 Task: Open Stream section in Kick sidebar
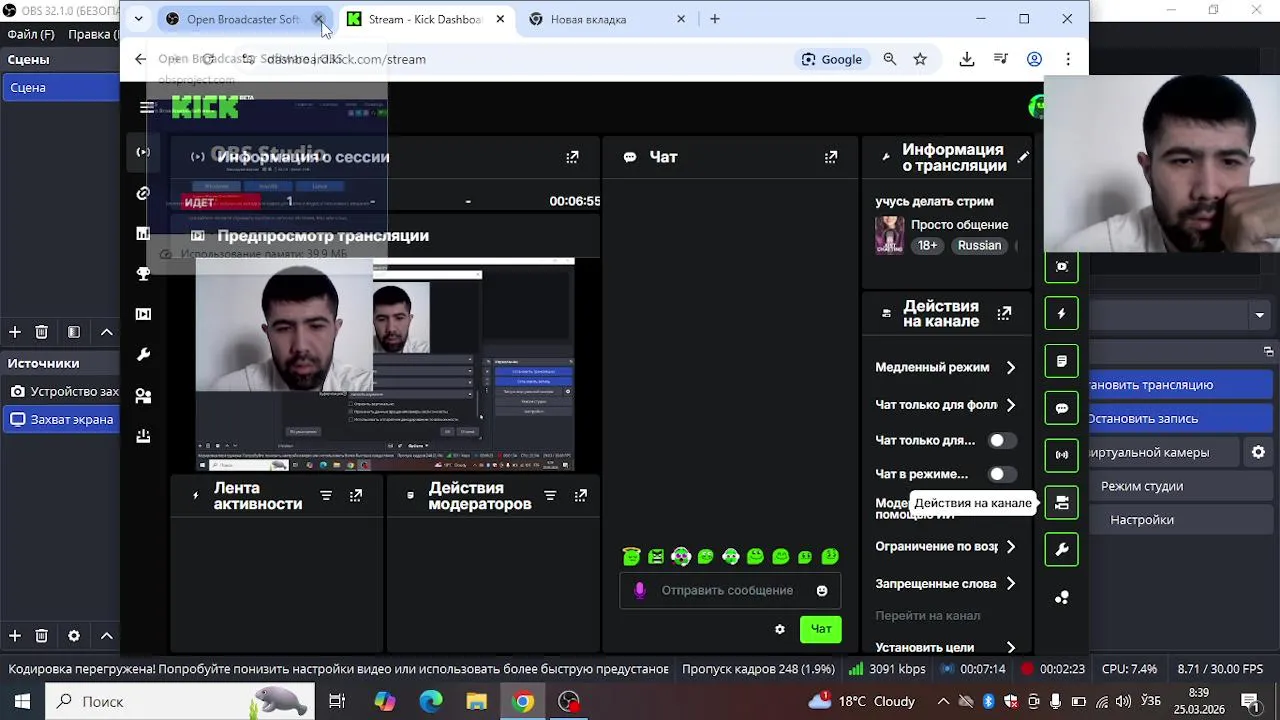click(x=143, y=152)
